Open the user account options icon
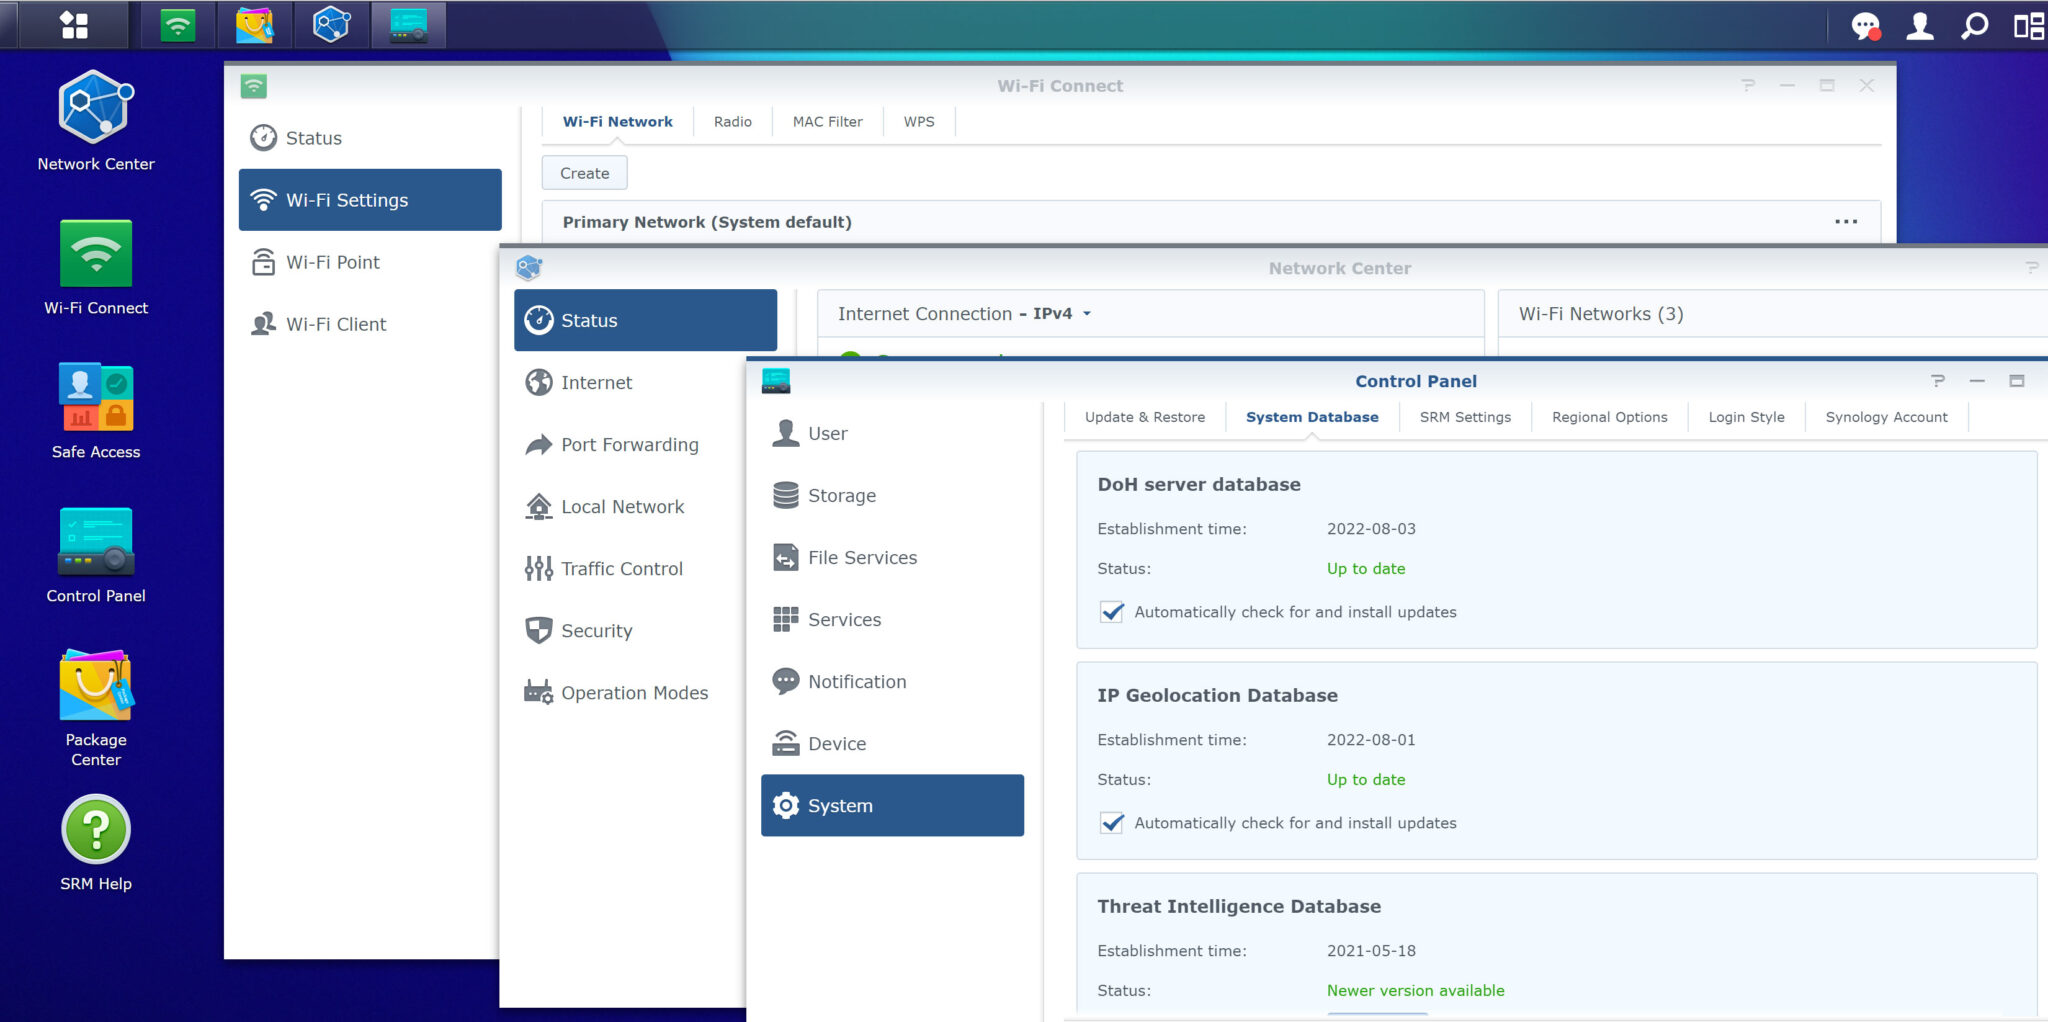Screen dimensions: 2048x1022 click(x=1919, y=26)
